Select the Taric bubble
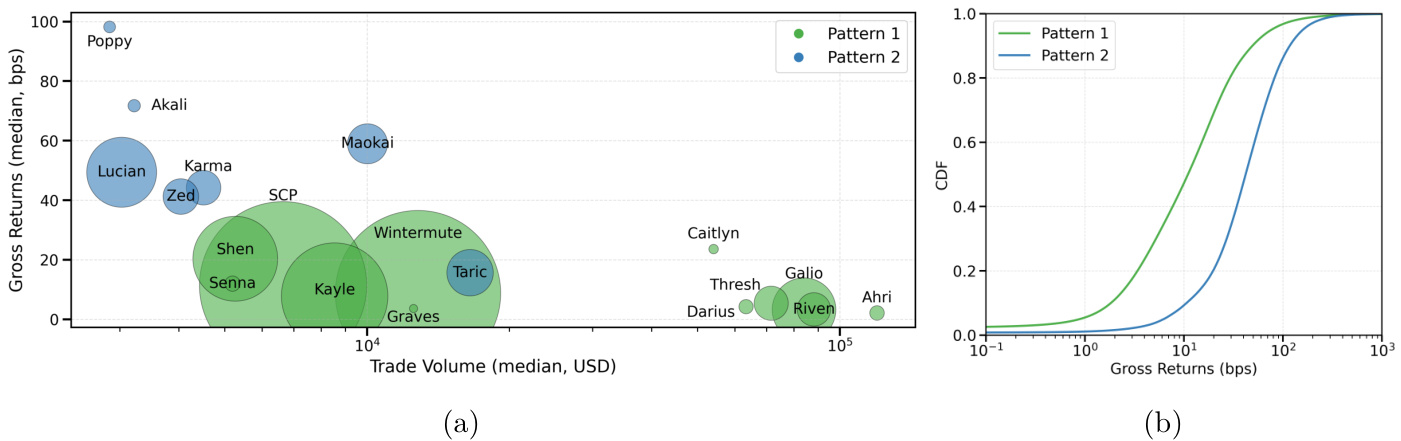This screenshot has width=1401, height=441. pos(469,273)
